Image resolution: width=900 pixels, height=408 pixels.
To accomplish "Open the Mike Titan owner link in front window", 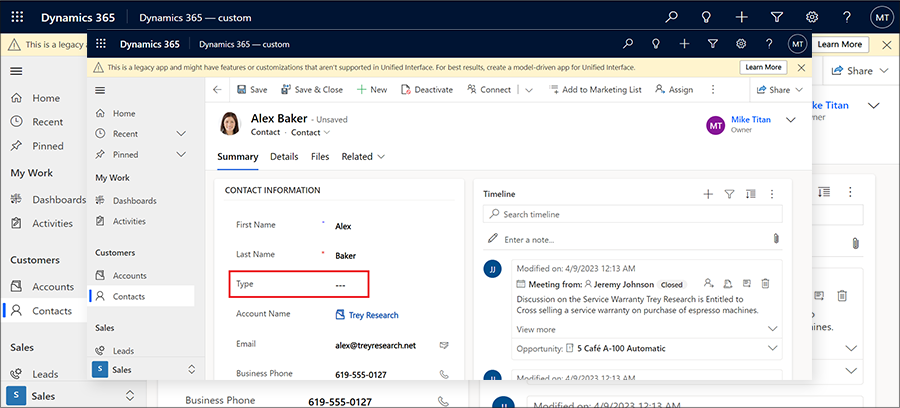I will pos(751,119).
